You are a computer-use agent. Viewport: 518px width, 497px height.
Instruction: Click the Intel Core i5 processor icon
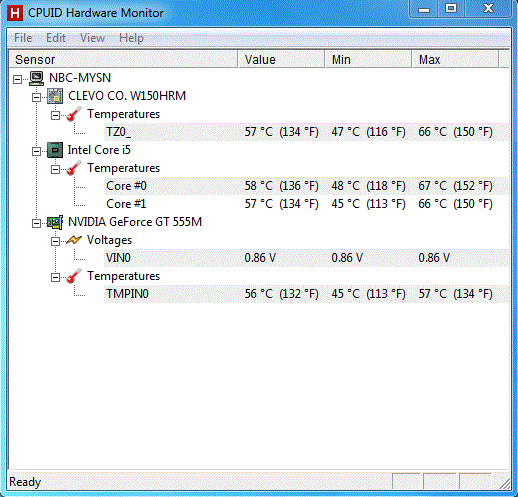coord(55,150)
